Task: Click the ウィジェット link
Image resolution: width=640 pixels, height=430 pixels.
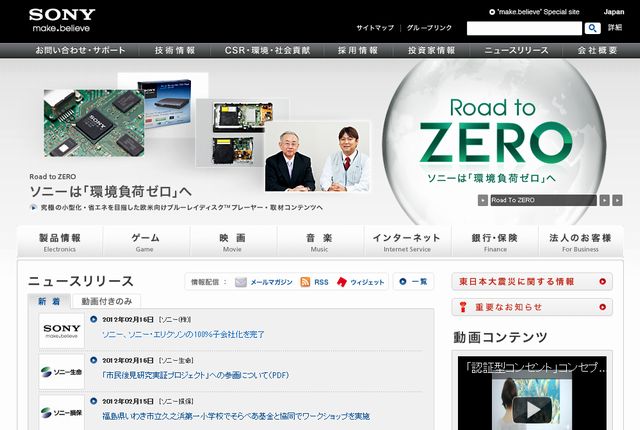Action: point(367,282)
